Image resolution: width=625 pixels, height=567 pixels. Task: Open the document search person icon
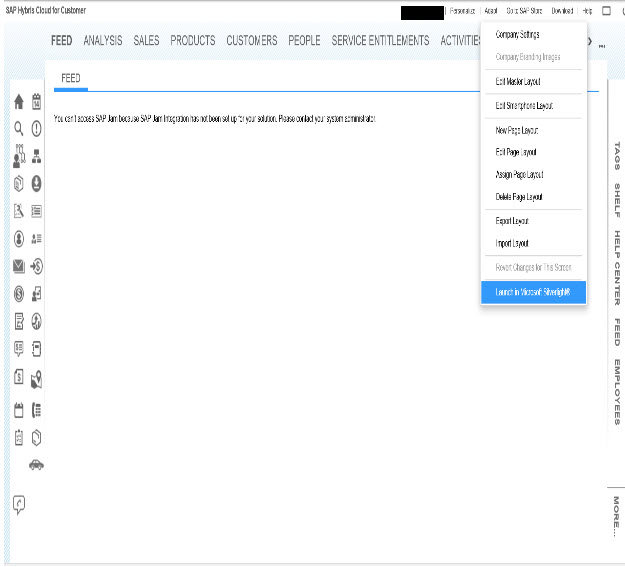[19, 211]
